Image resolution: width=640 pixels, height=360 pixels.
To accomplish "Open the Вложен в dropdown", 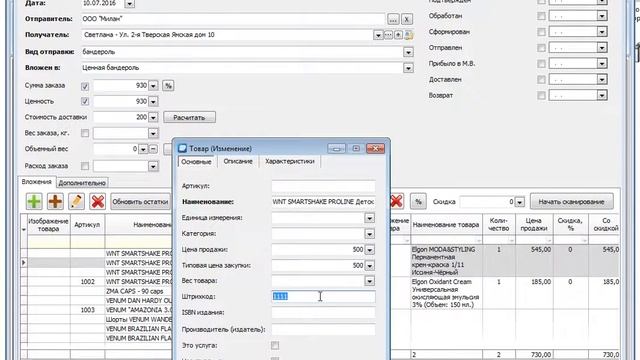I will coord(408,68).
